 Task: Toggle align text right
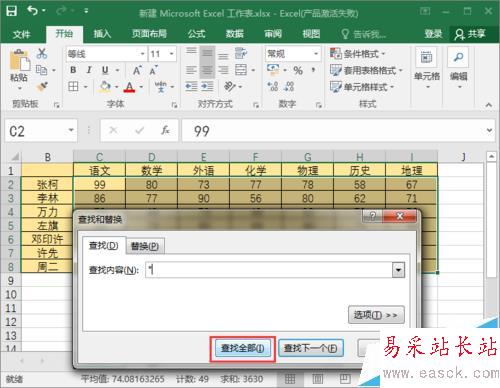click(x=223, y=70)
